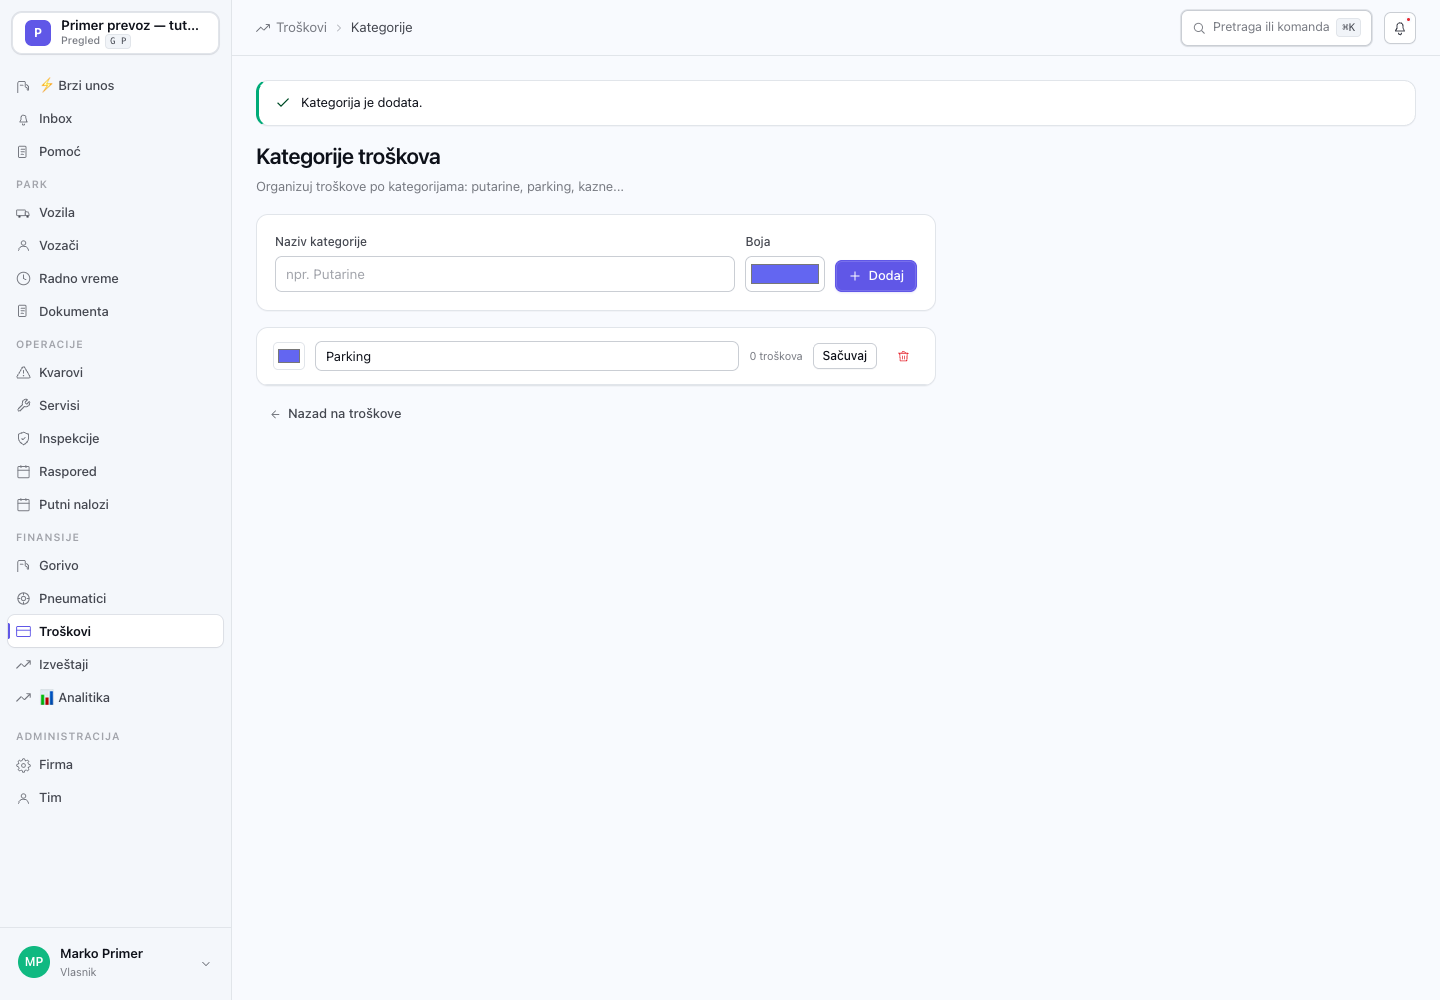Click the search magnifier icon
Image resolution: width=1440 pixels, height=1000 pixels.
point(1199,28)
